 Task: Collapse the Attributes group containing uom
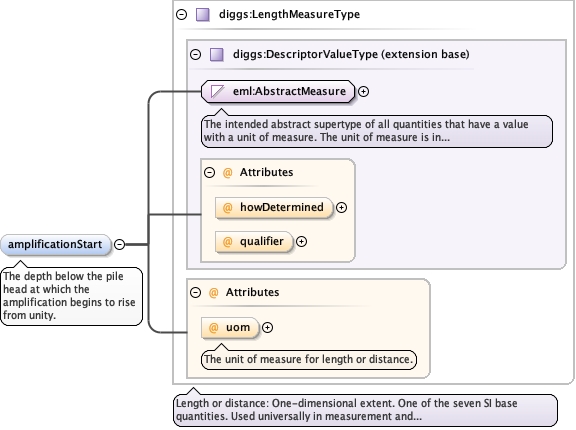click(x=195, y=292)
